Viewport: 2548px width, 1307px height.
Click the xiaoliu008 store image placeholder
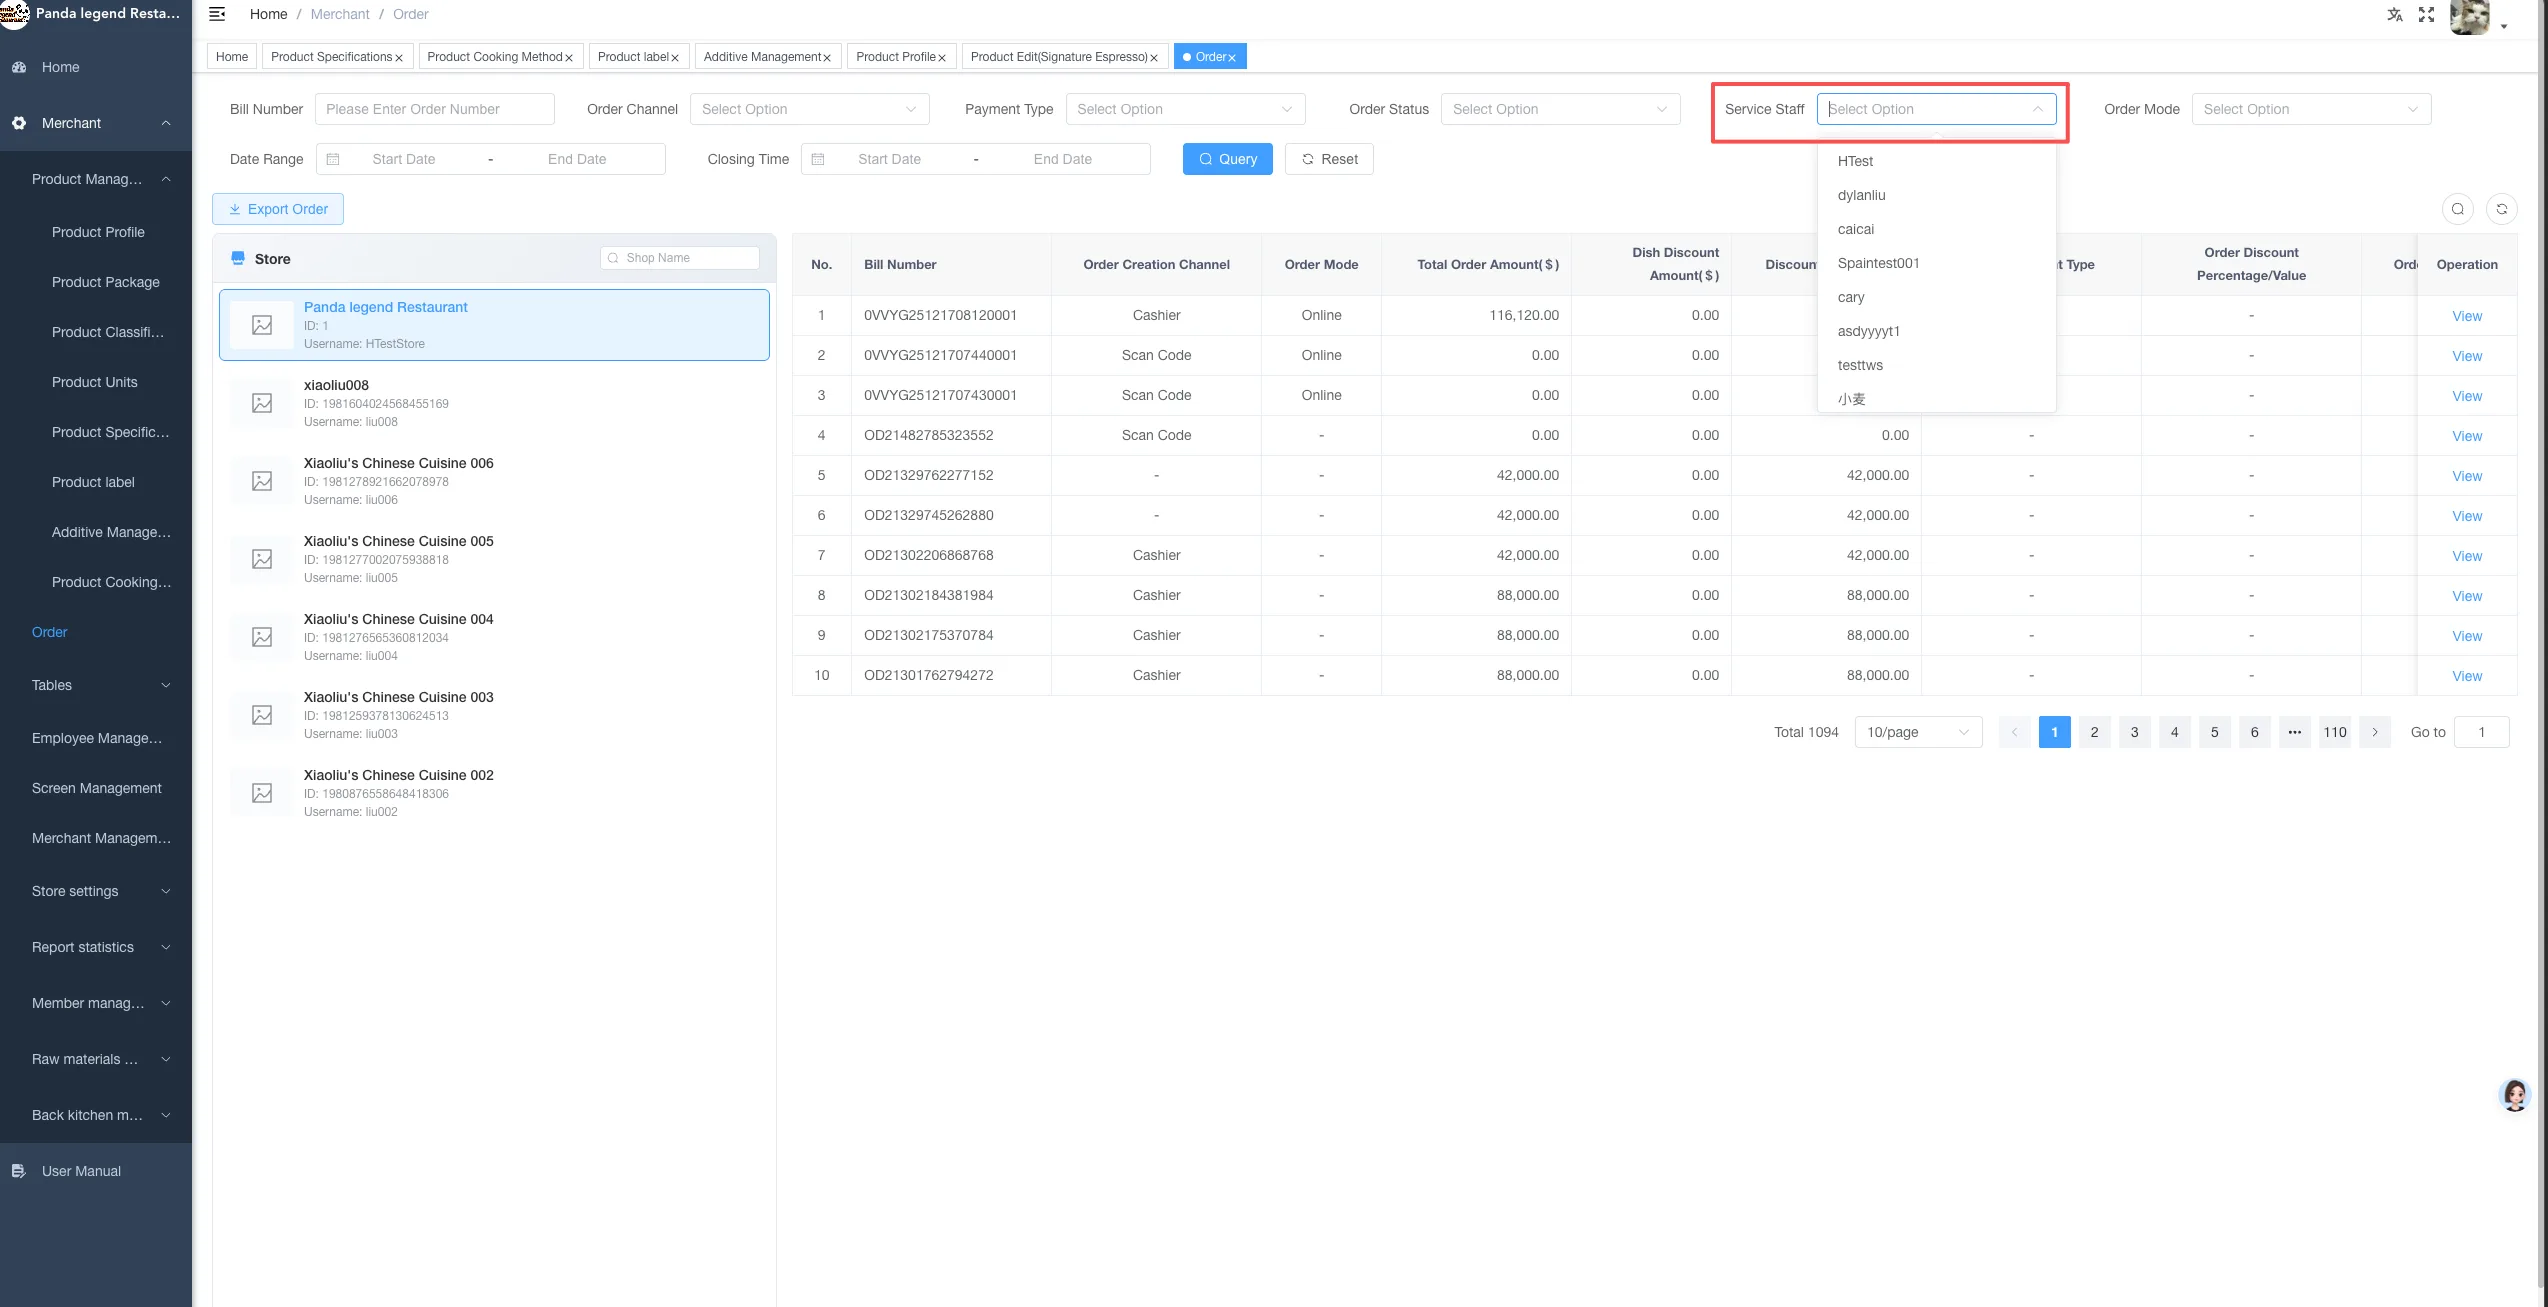pyautogui.click(x=262, y=403)
